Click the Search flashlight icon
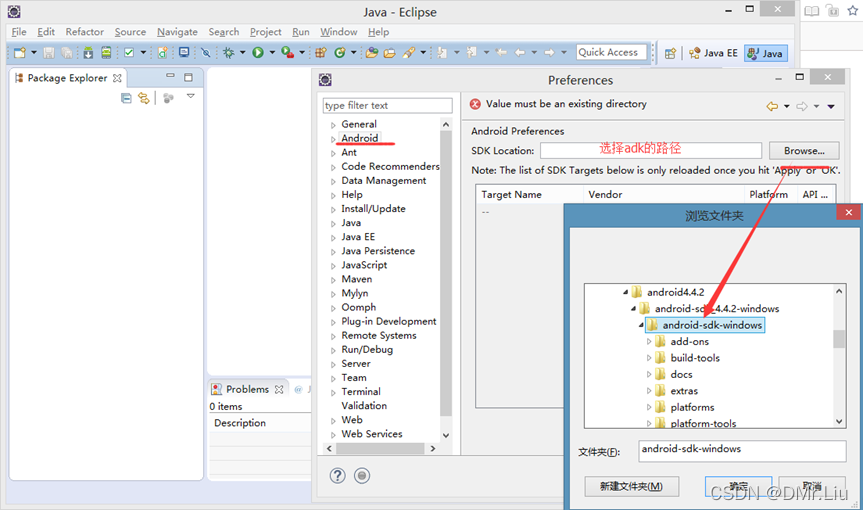Viewport: 863px width, 510px height. pos(408,53)
